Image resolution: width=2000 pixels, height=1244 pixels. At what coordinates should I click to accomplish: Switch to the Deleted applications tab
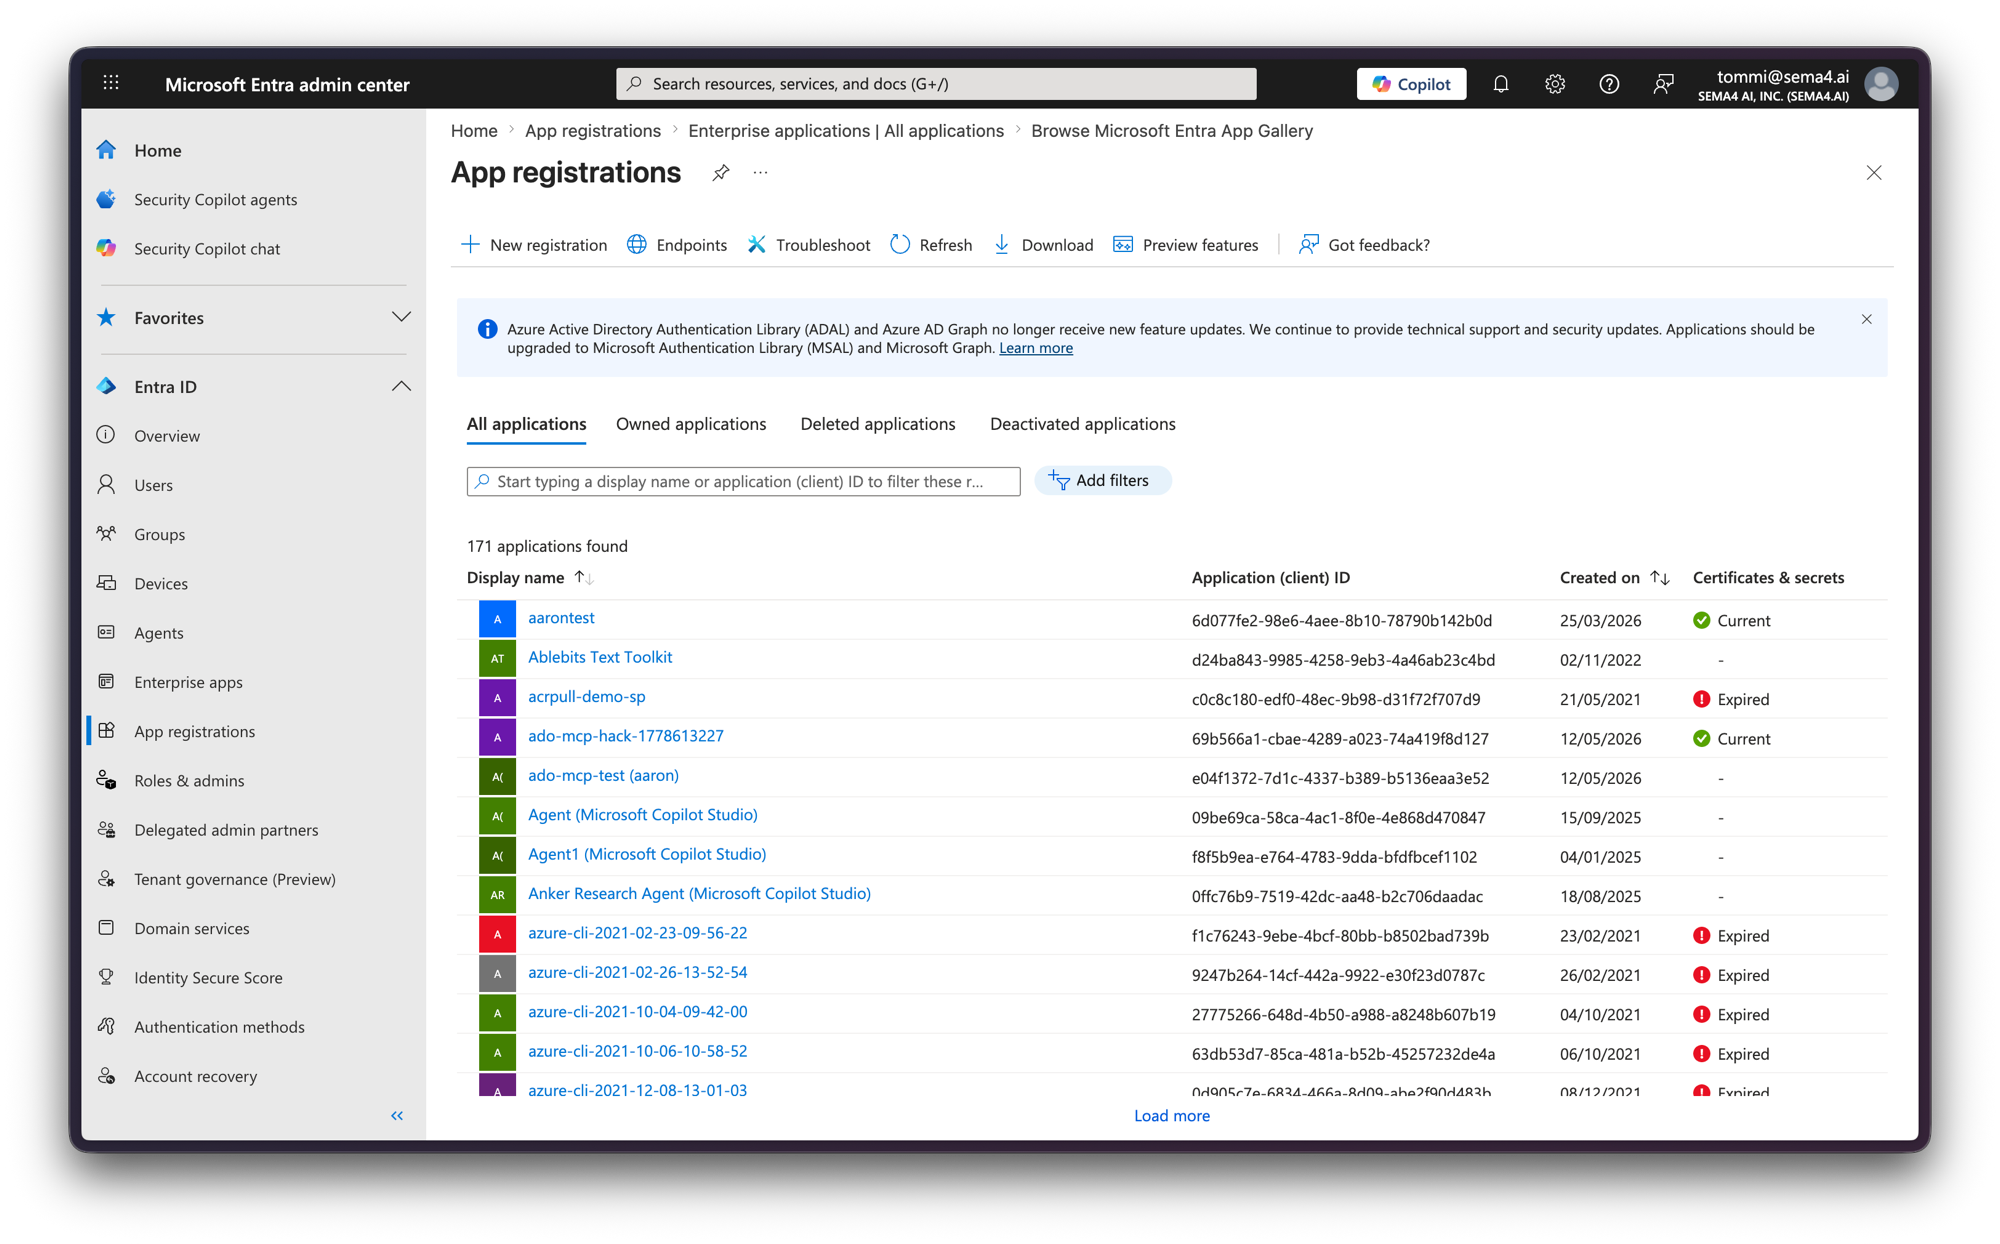coord(878,424)
